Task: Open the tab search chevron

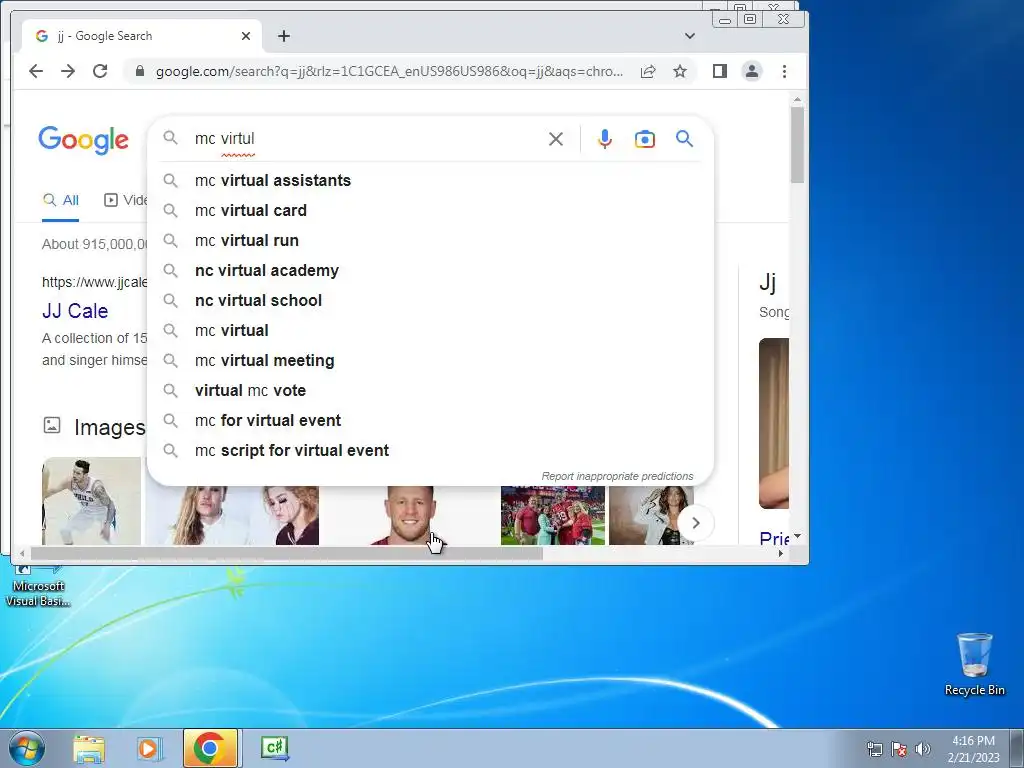Action: point(690,36)
